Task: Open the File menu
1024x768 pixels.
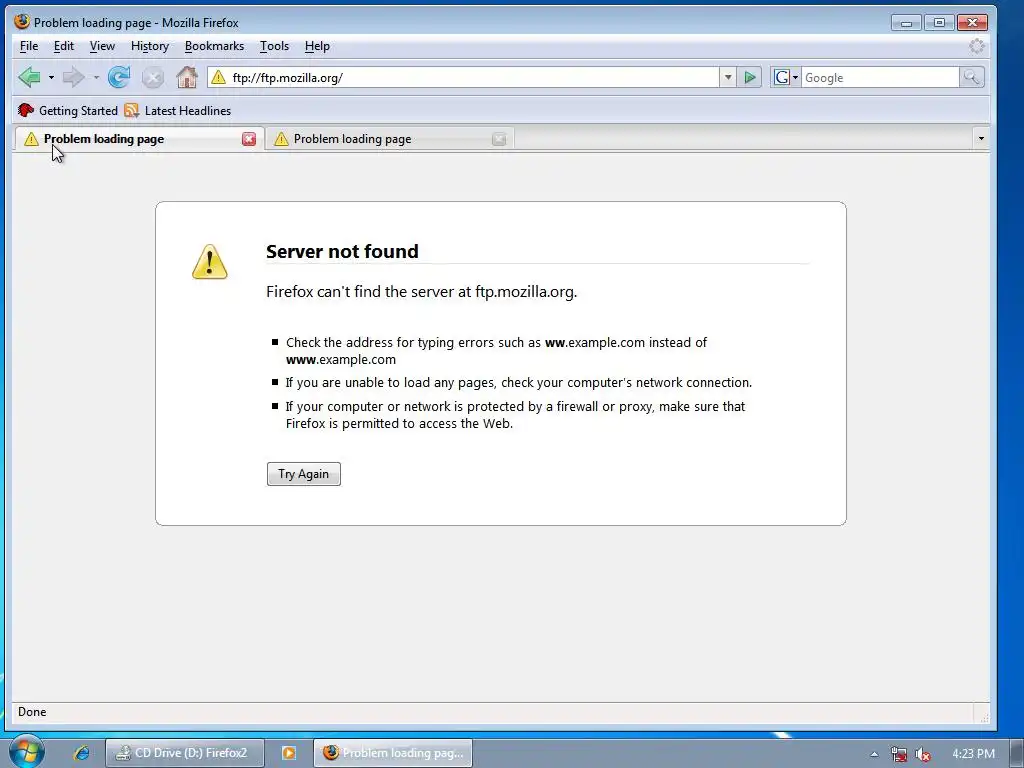Action: 29,46
